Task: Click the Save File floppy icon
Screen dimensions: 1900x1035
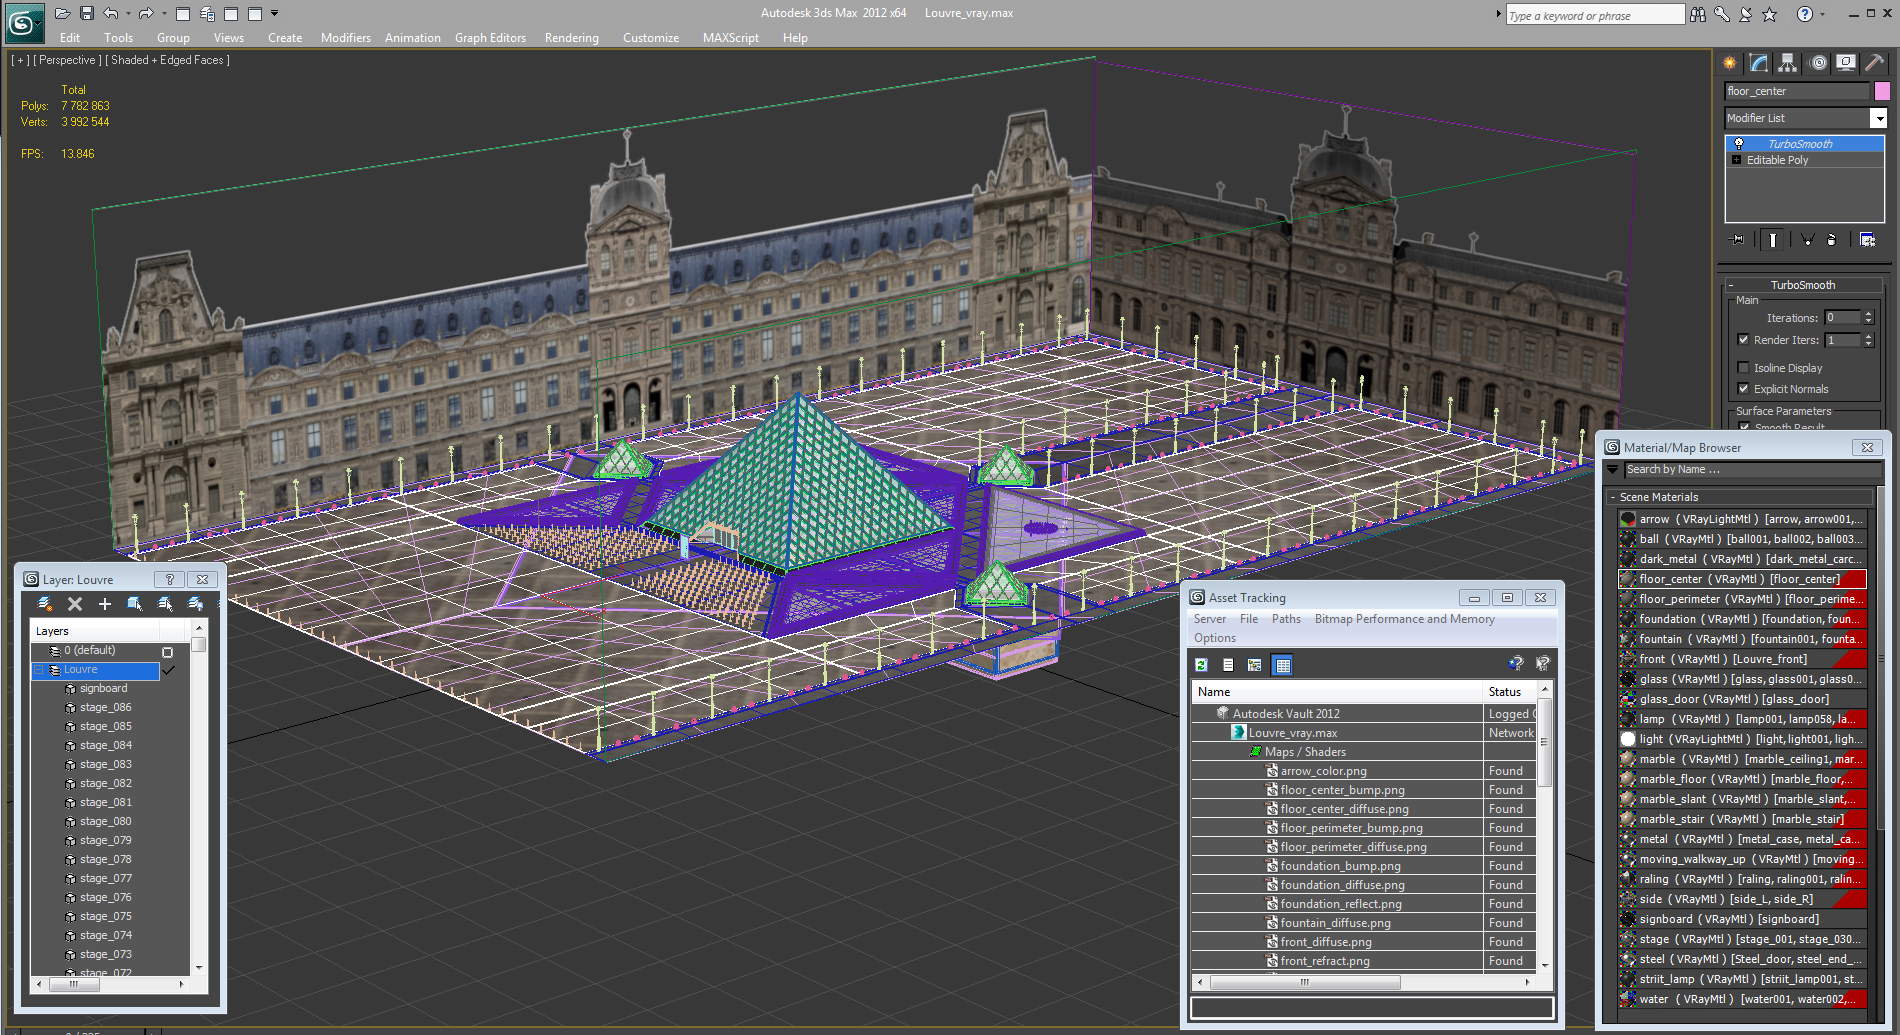Action: [87, 13]
